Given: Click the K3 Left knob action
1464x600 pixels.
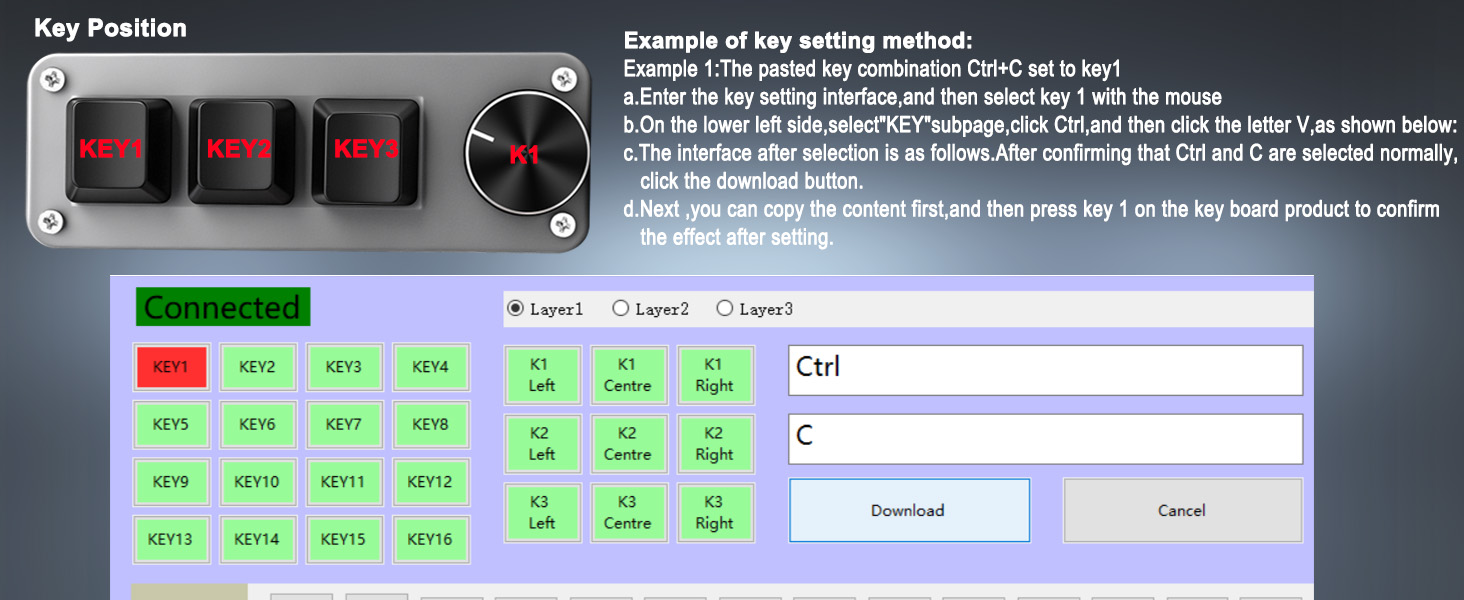Looking at the screenshot, I should 542,512.
